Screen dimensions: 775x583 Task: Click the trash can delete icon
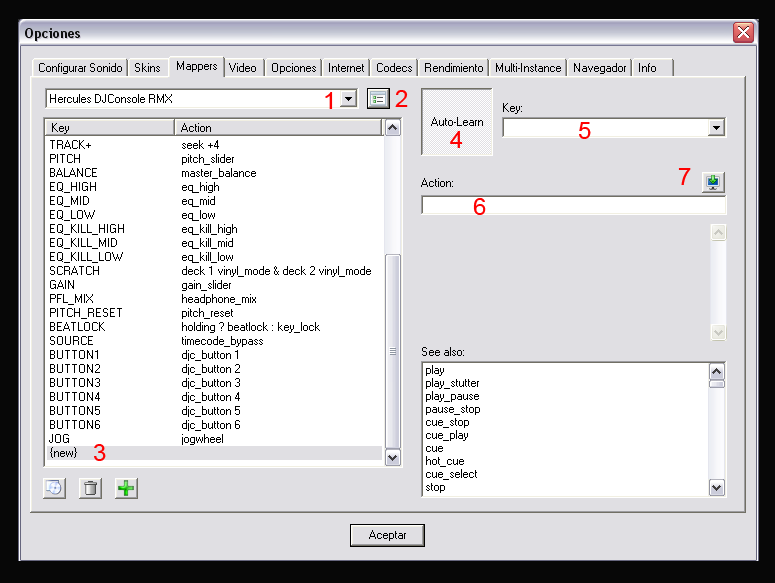pyautogui.click(x=90, y=488)
